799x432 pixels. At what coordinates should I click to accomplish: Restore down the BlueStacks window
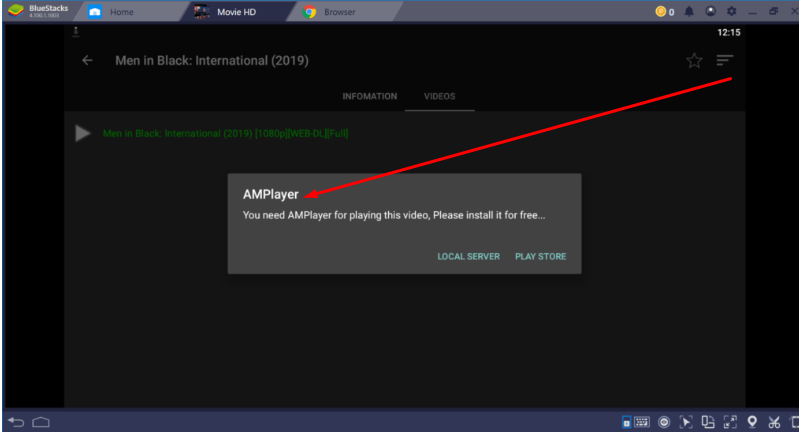774,11
